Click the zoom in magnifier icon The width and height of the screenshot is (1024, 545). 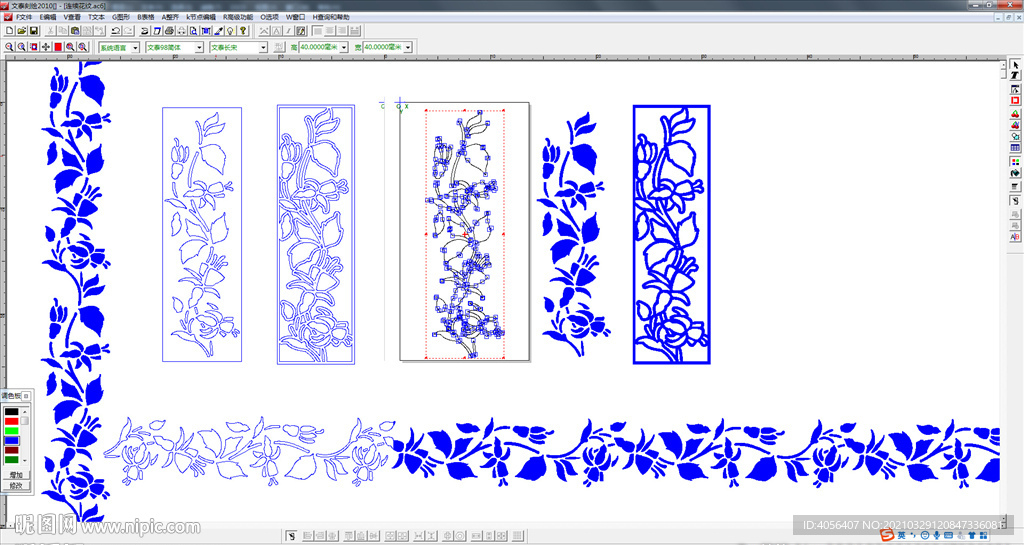click(x=9, y=47)
